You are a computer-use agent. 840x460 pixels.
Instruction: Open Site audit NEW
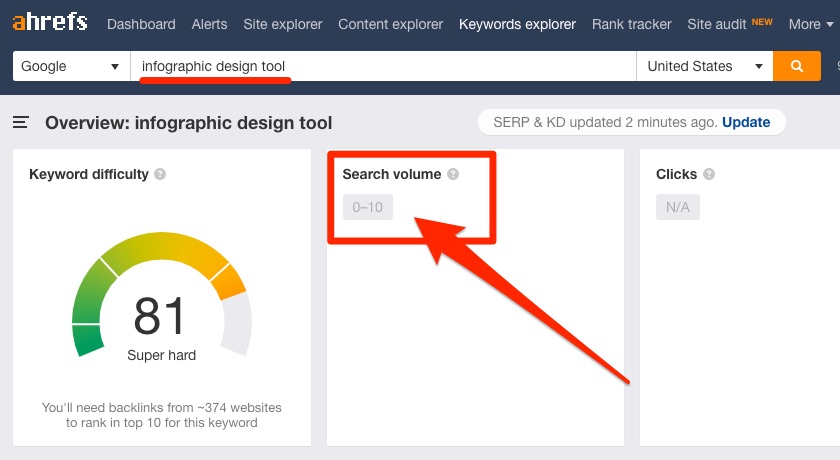pos(730,24)
